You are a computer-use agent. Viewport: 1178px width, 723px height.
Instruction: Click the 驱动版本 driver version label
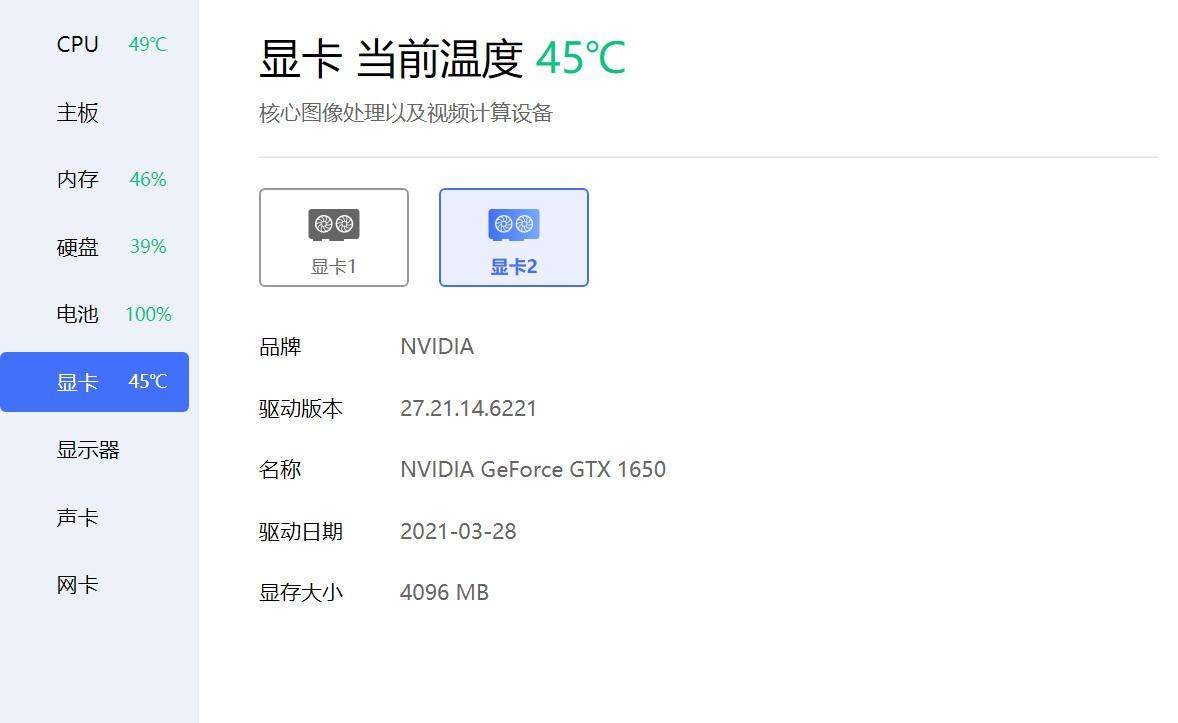pos(301,408)
